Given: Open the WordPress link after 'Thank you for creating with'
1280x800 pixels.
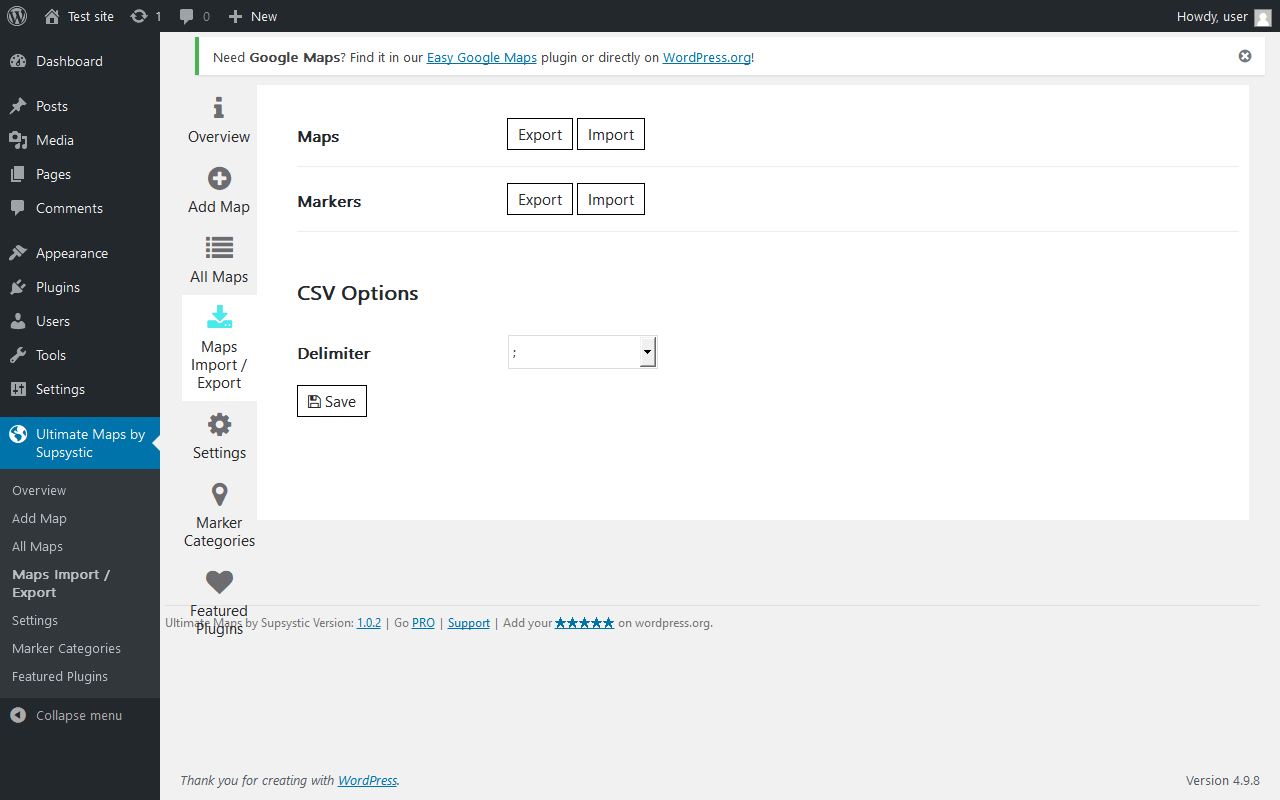Looking at the screenshot, I should (367, 780).
